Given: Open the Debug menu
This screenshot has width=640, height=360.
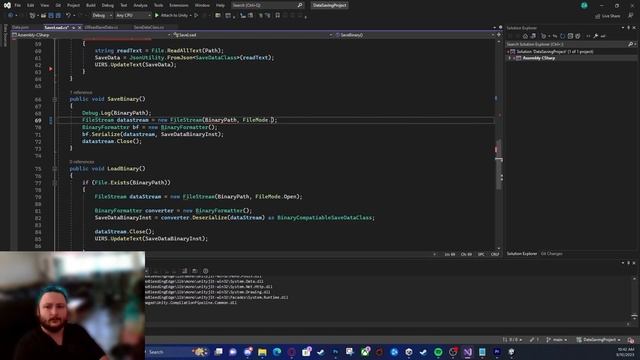Looking at the screenshot, I should [x=108, y=5].
